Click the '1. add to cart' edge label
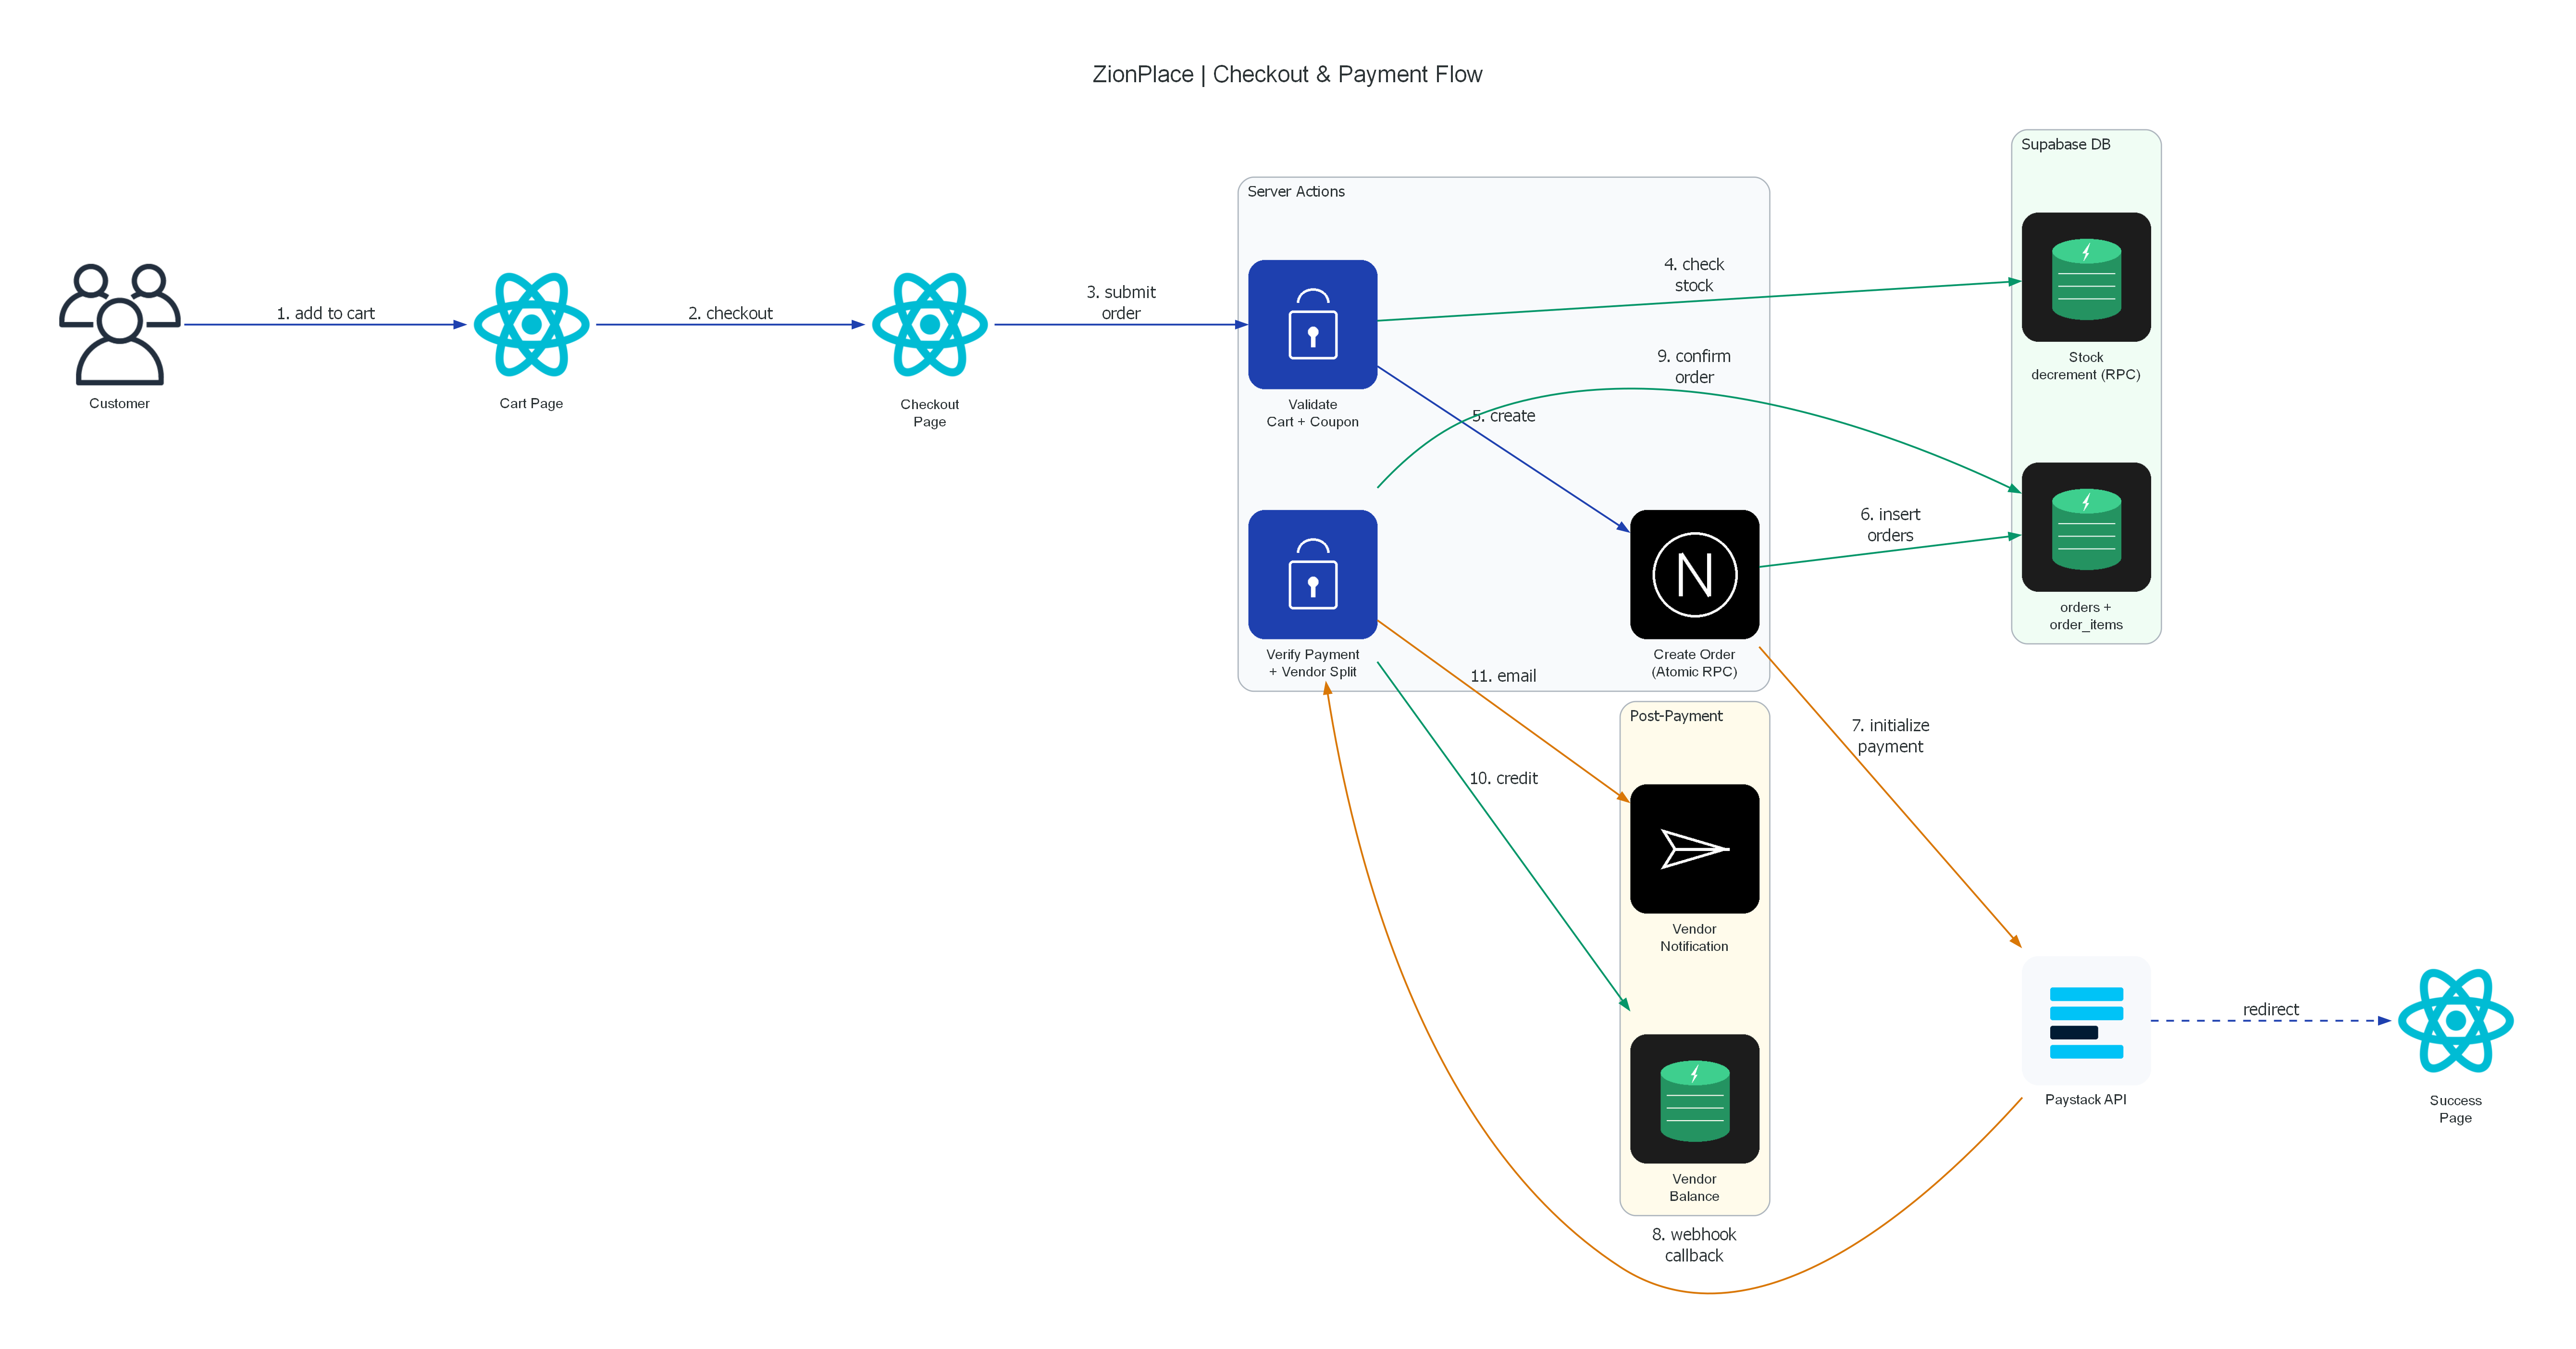 coord(325,313)
